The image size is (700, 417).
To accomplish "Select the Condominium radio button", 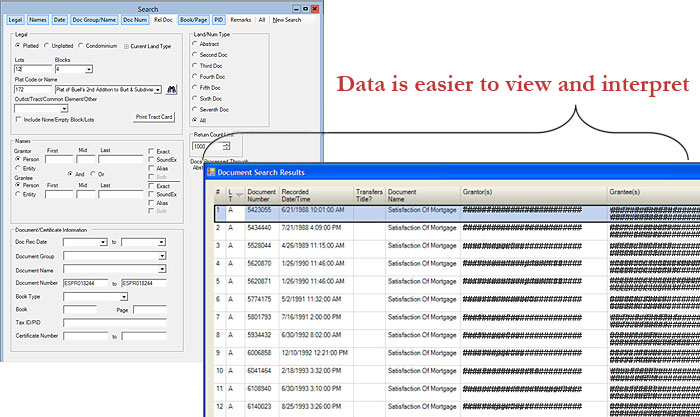I will tap(81, 46).
